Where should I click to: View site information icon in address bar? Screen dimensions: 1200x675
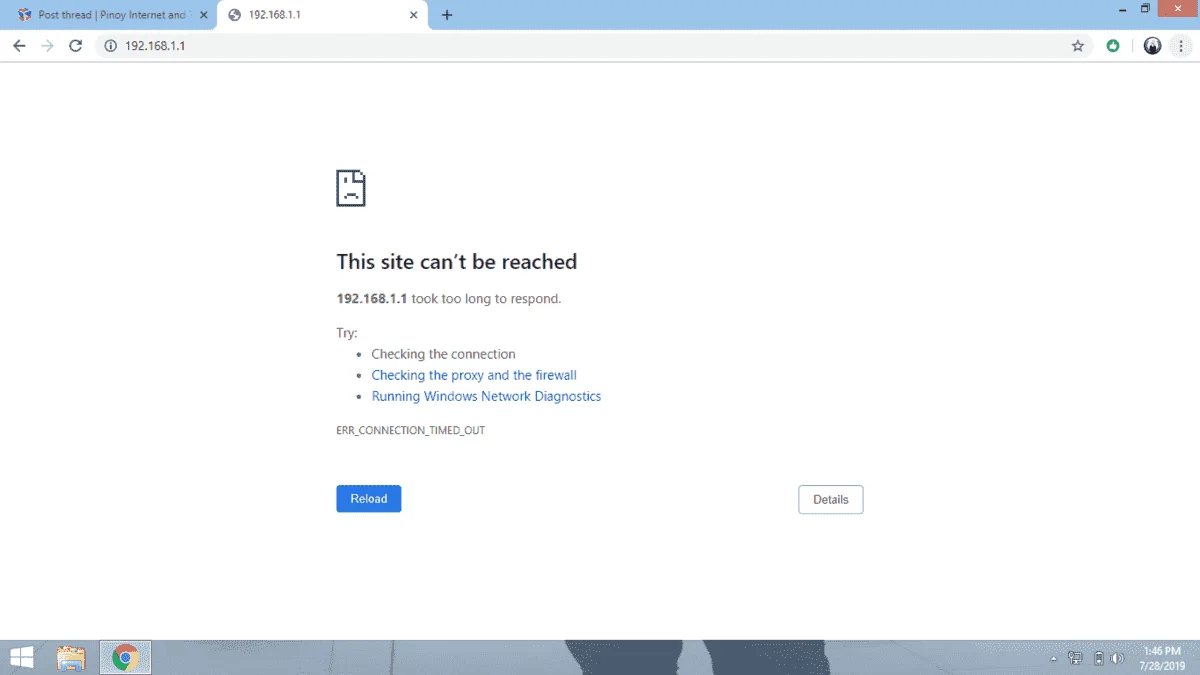[110, 46]
